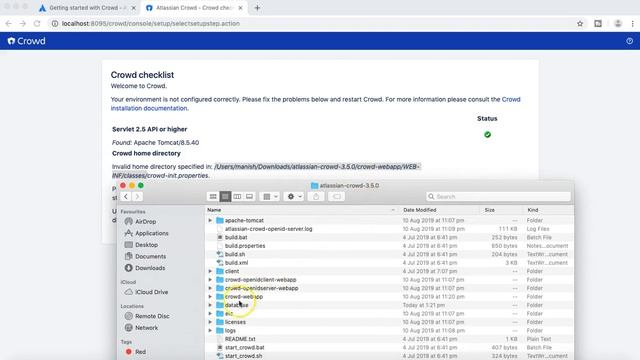Open Documents in Finder sidebar
Image resolution: width=640 pixels, height=360 pixels.
[145, 256]
